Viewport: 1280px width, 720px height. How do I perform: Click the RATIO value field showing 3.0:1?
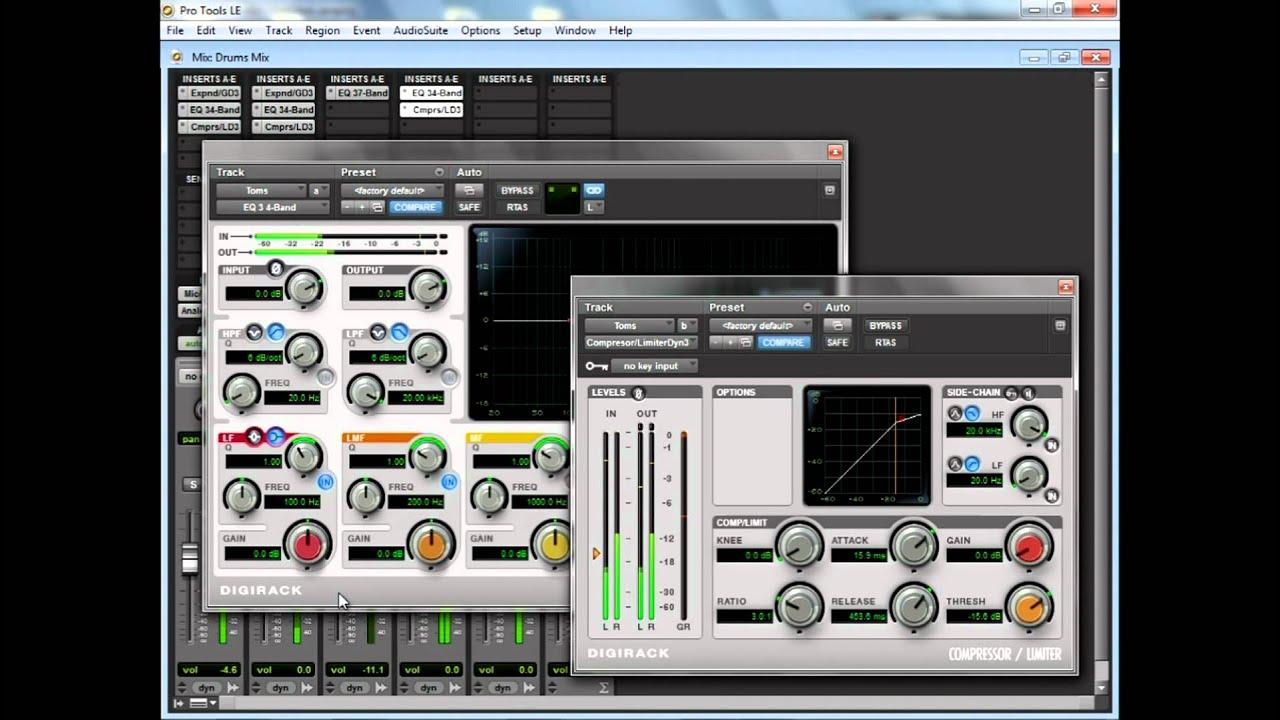(x=745, y=616)
